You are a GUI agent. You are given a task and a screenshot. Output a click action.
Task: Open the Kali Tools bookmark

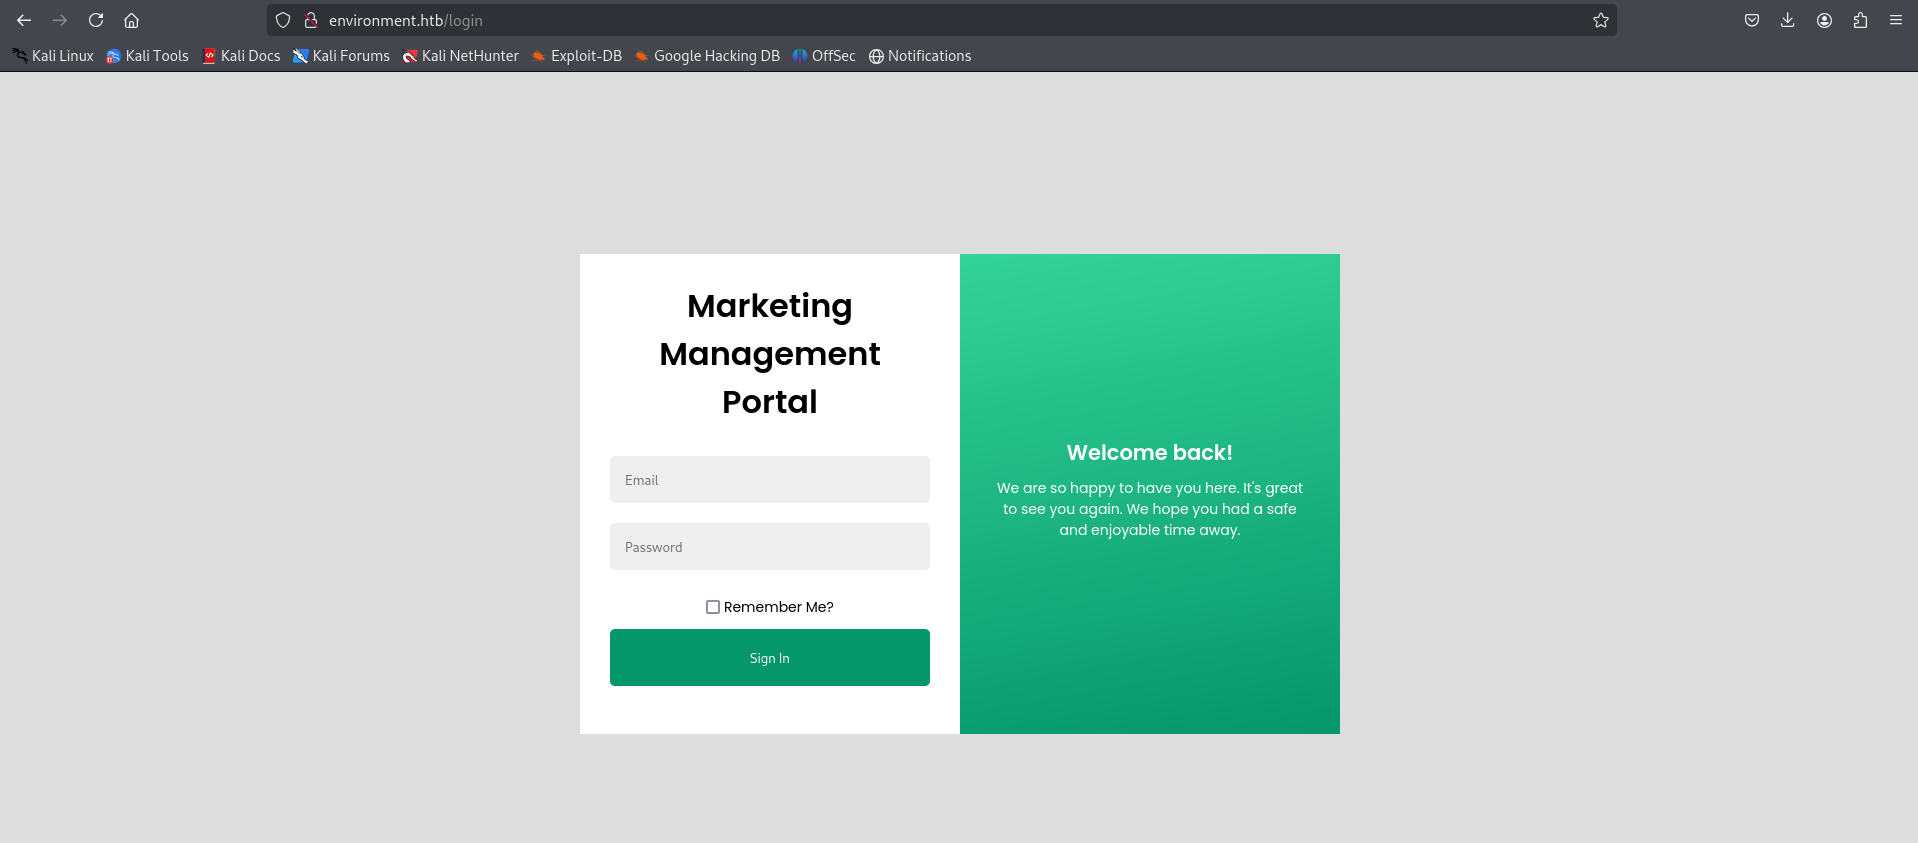[x=148, y=56]
